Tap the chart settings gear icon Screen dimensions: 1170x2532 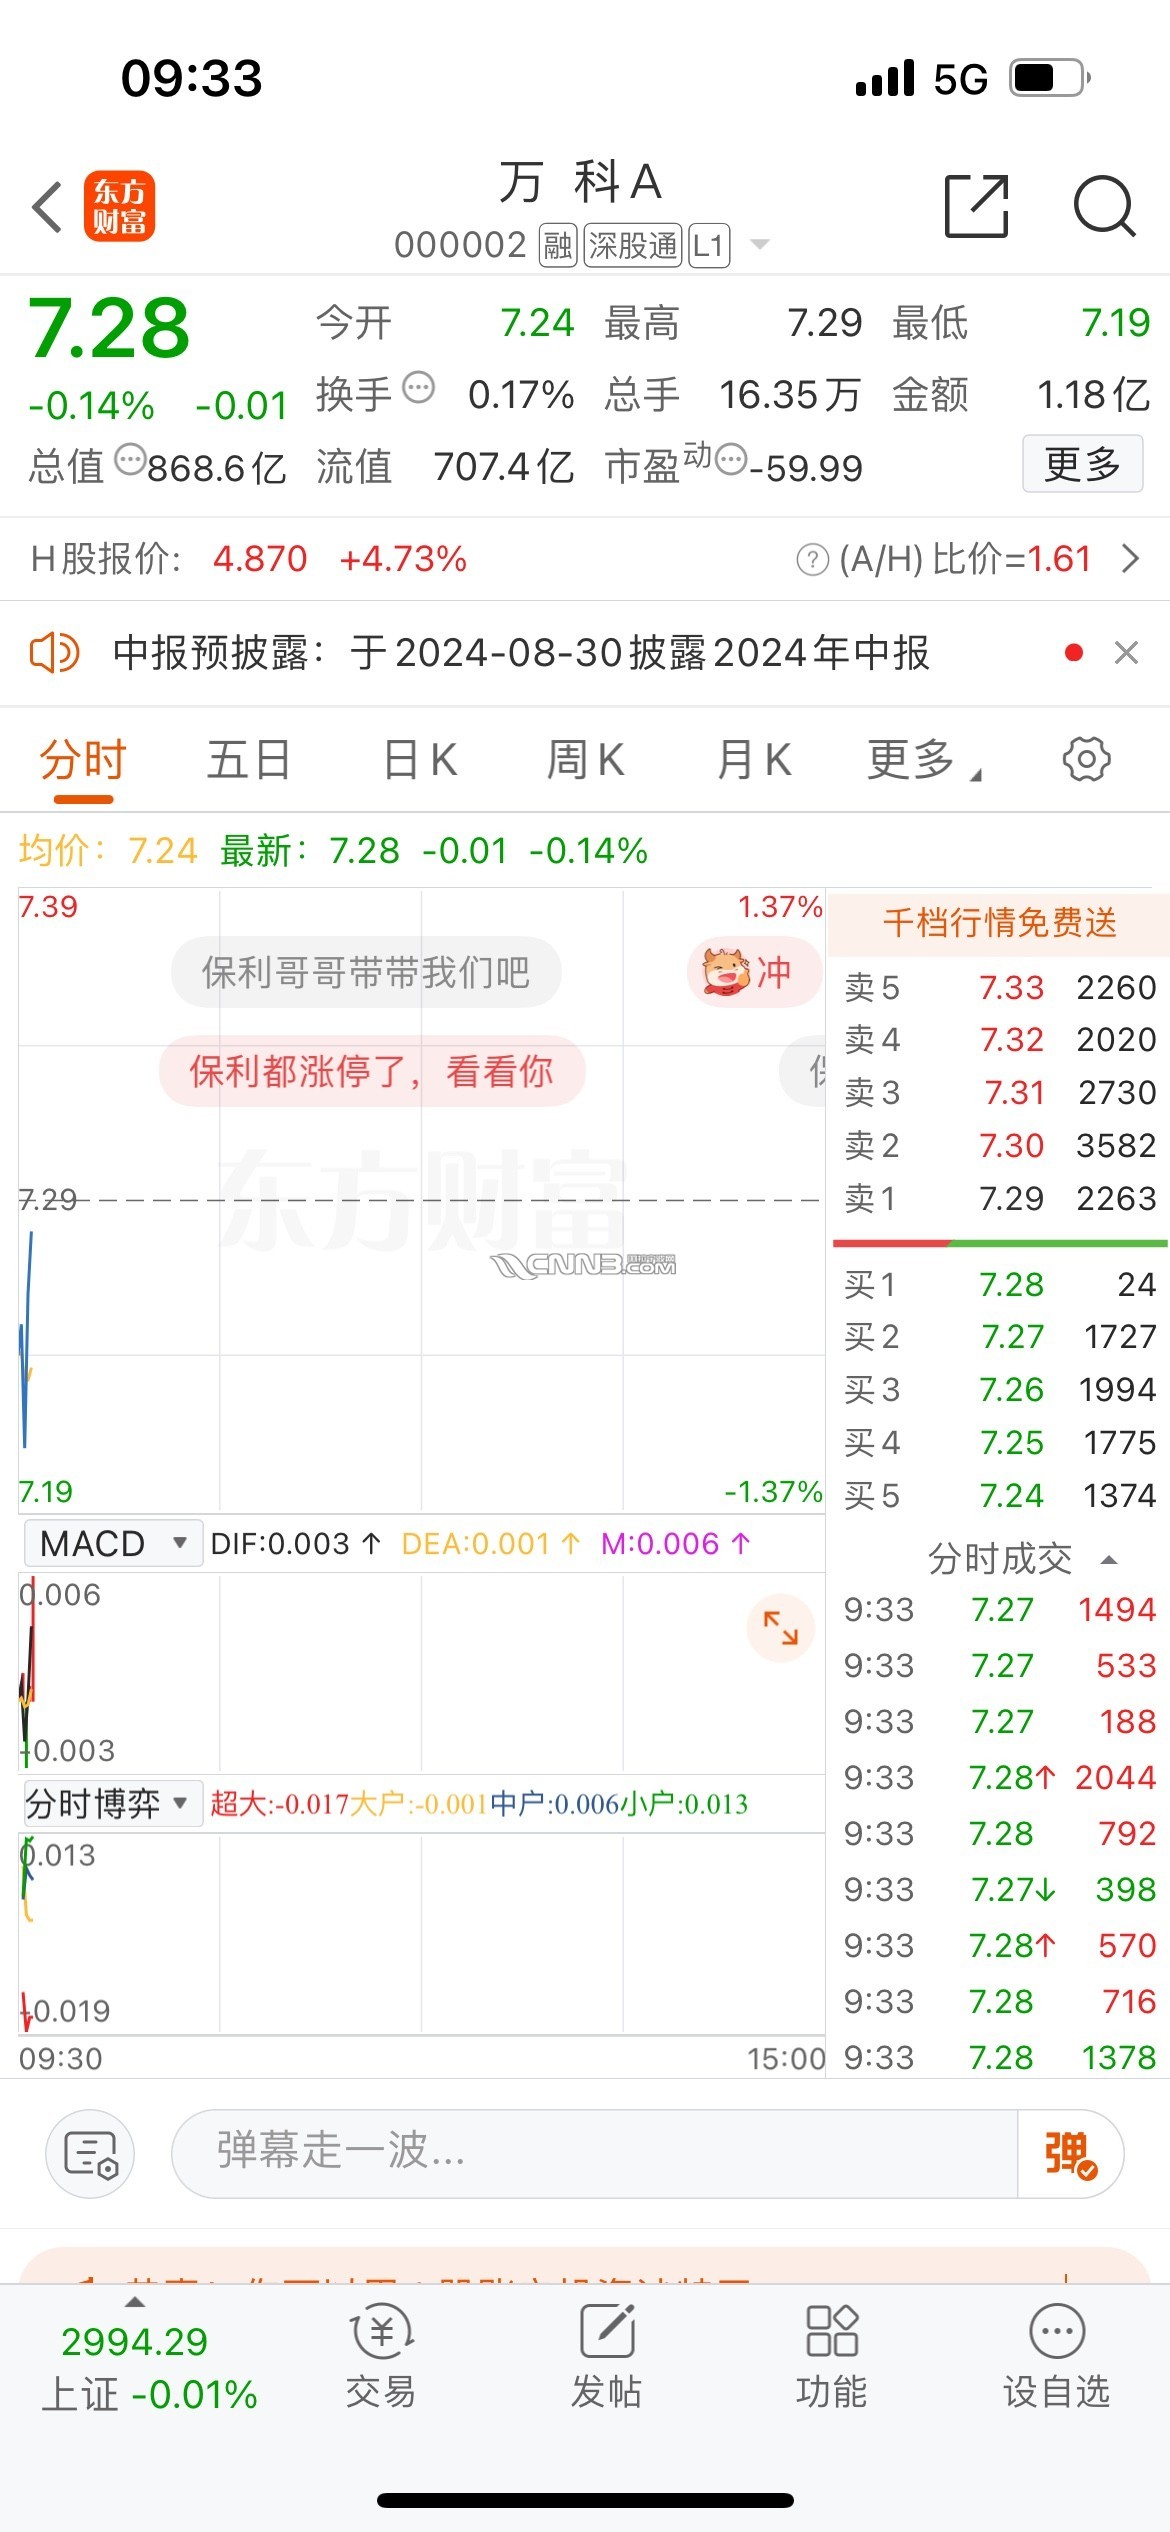[x=1086, y=759]
